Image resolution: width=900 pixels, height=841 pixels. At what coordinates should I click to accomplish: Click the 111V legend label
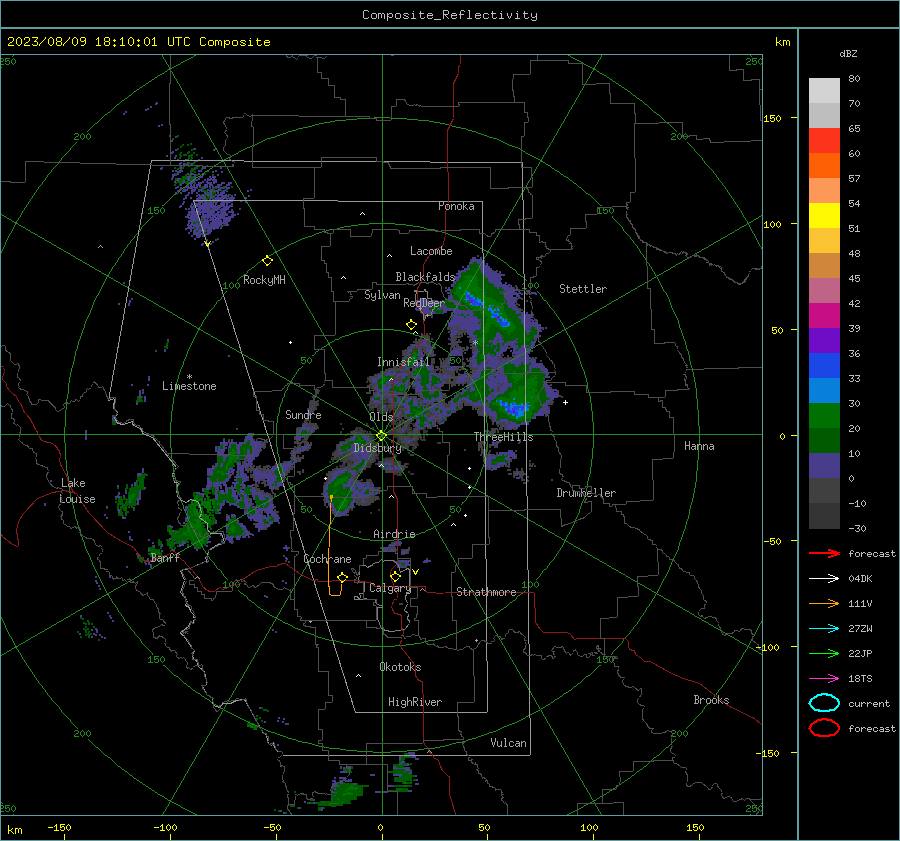click(860, 603)
